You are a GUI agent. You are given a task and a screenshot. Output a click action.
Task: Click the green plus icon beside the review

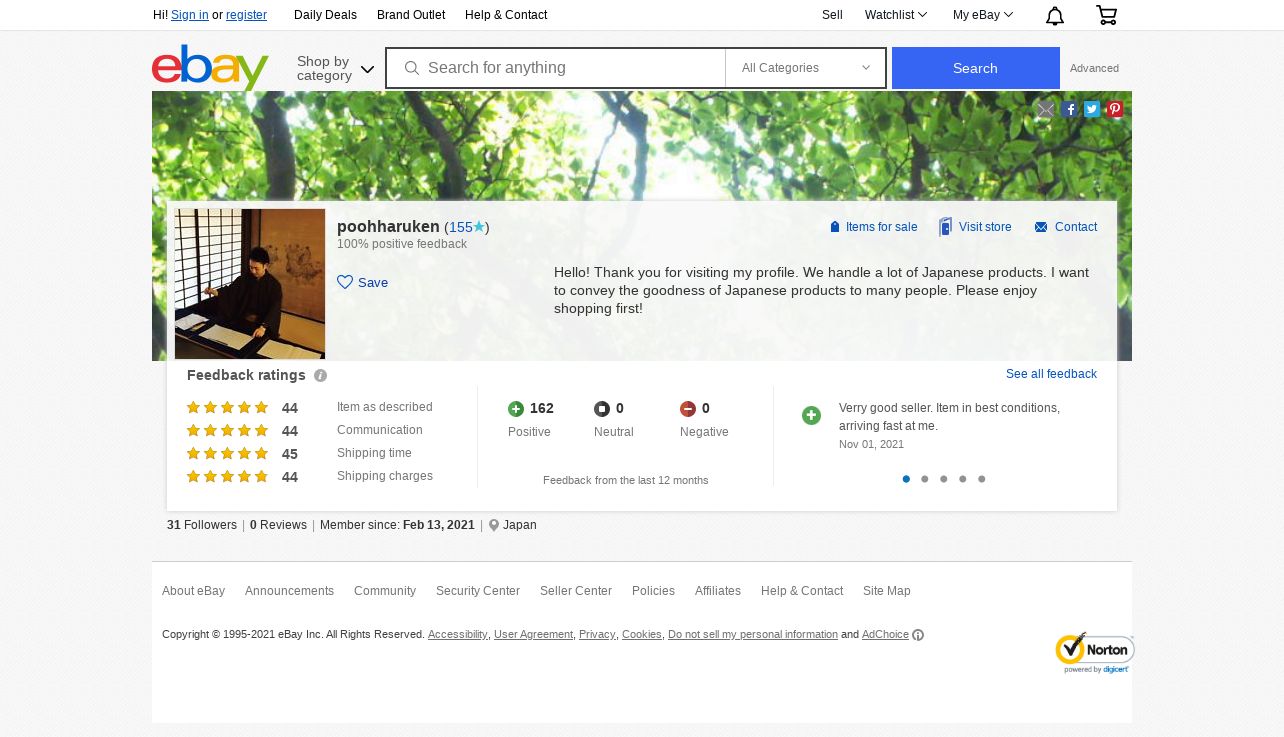tap(811, 415)
